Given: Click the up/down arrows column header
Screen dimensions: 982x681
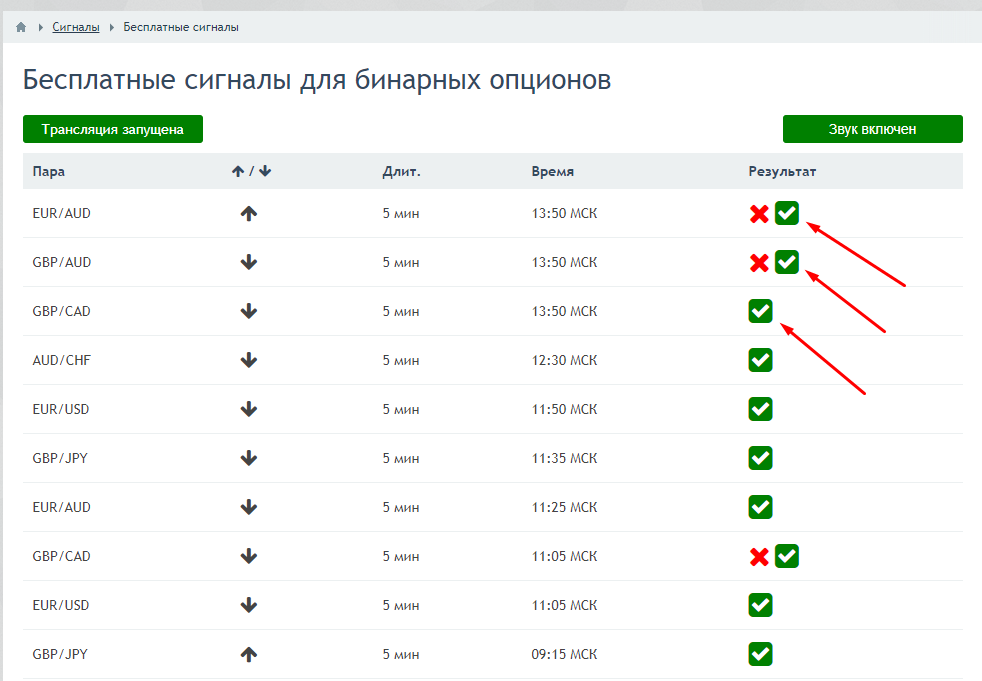Looking at the screenshot, I should pyautogui.click(x=251, y=171).
